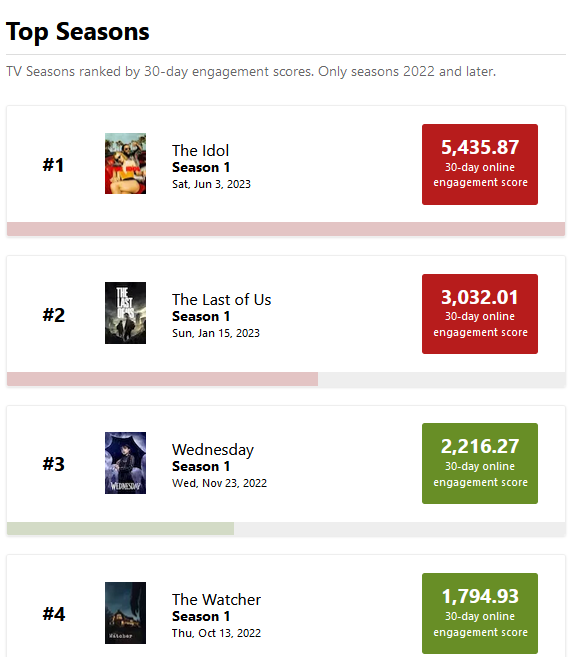The width and height of the screenshot is (574, 657).
Task: Select the 1,794.93 engagement score badge
Action: pos(480,613)
